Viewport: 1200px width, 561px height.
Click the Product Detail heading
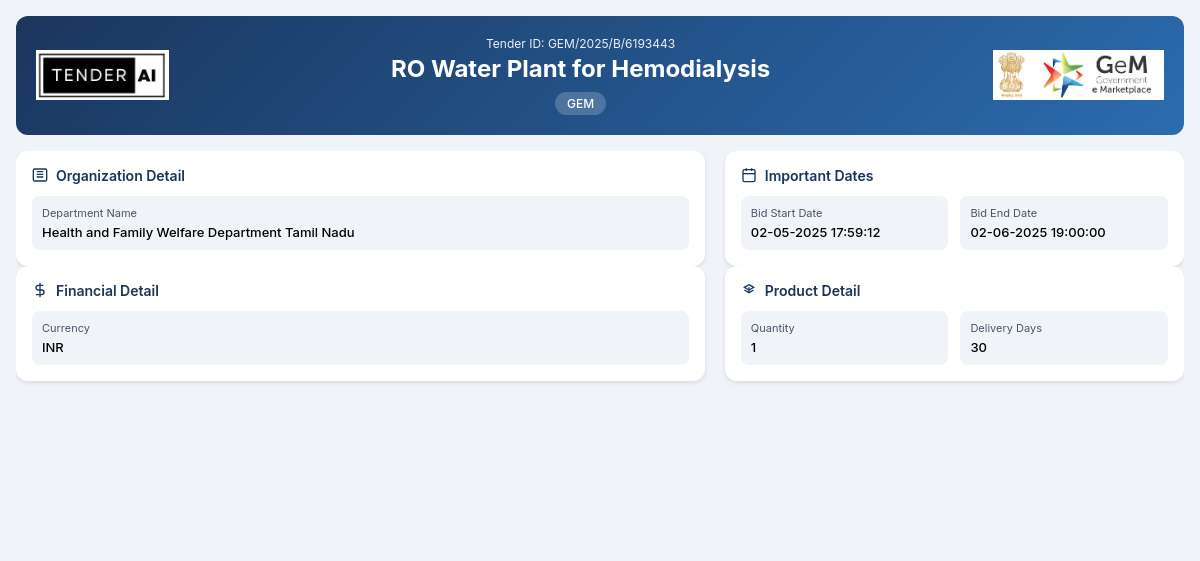pos(812,291)
